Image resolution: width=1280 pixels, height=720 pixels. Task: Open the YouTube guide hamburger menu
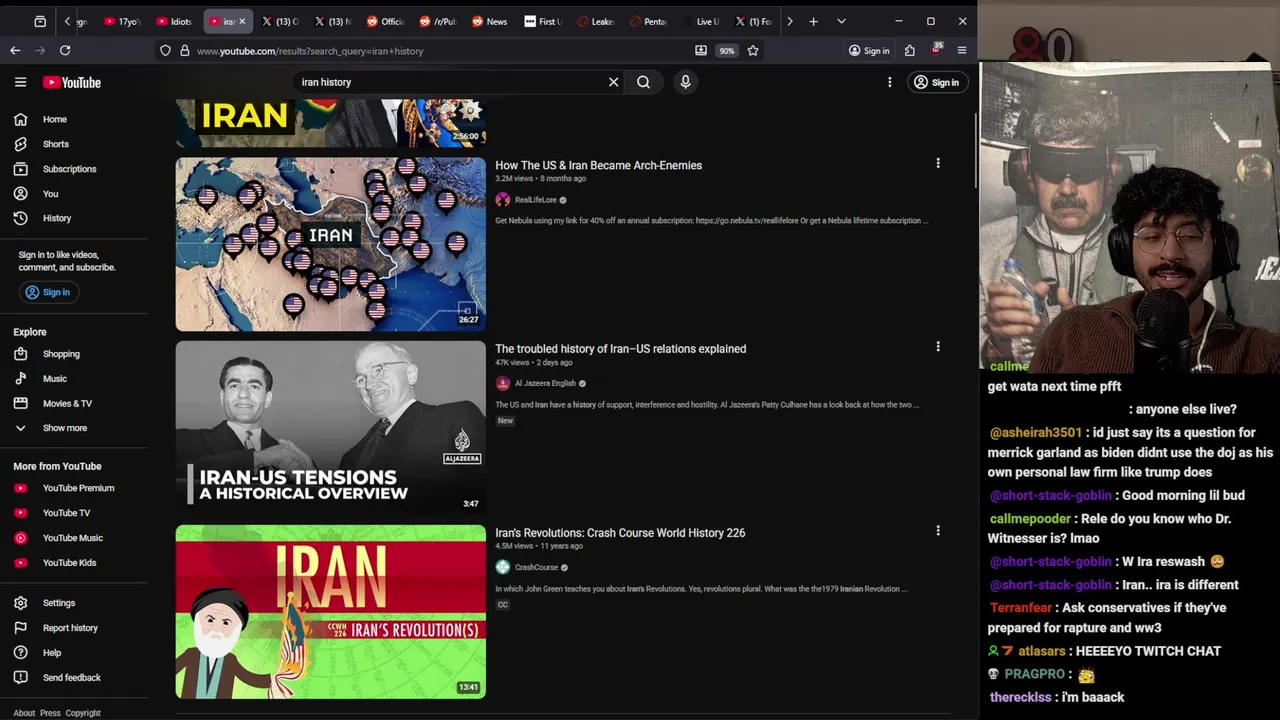tap(20, 82)
